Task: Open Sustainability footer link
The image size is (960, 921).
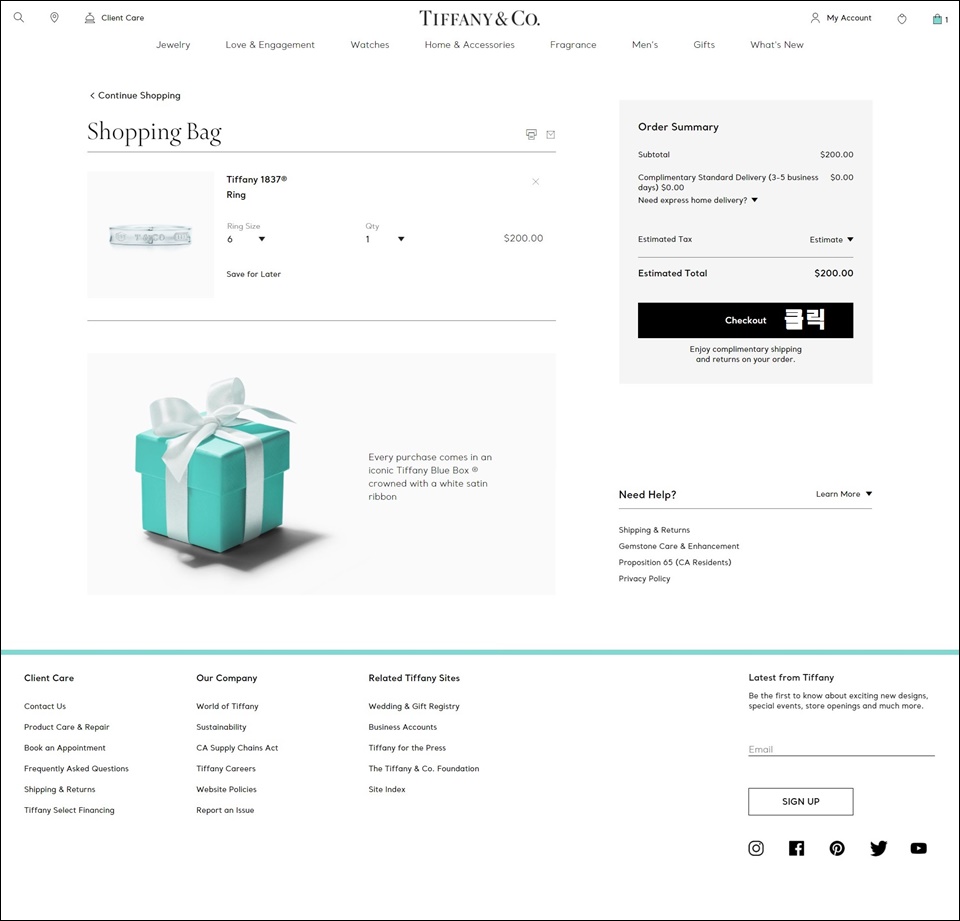Action: point(221,727)
